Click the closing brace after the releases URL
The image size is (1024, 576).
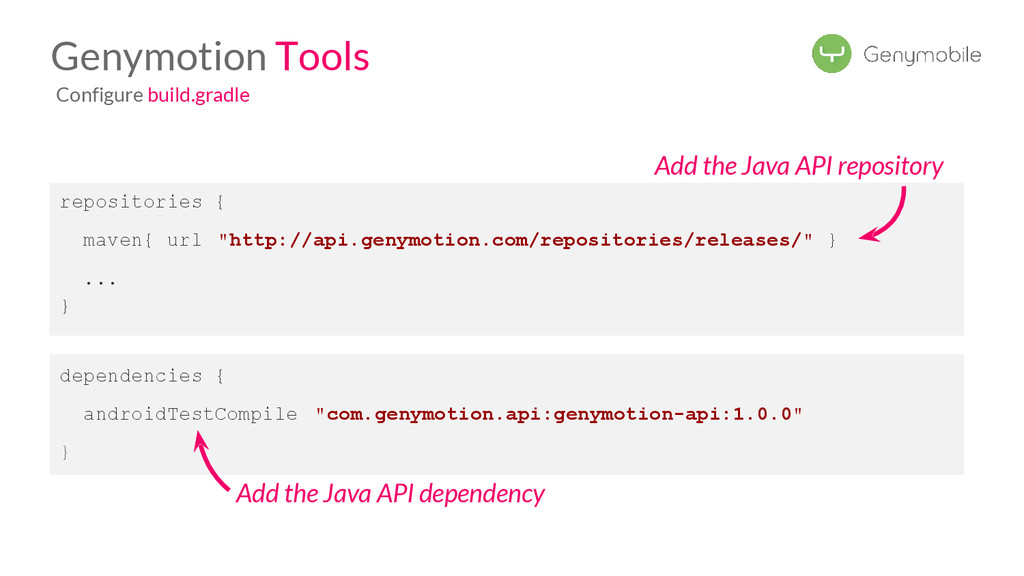pyautogui.click(x=832, y=240)
